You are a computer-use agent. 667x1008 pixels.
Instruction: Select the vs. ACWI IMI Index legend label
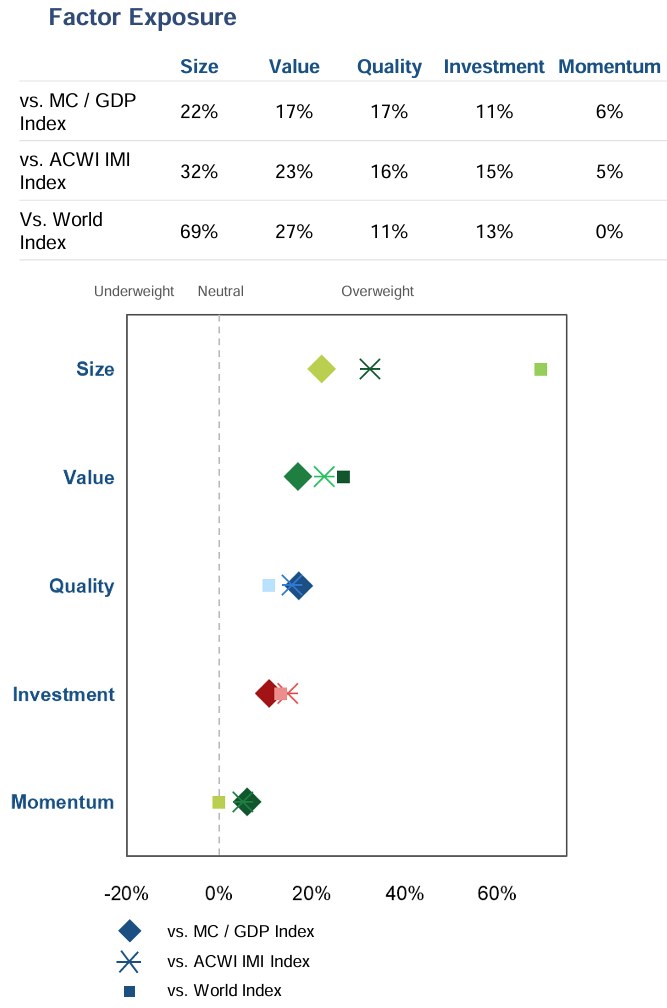point(239,961)
